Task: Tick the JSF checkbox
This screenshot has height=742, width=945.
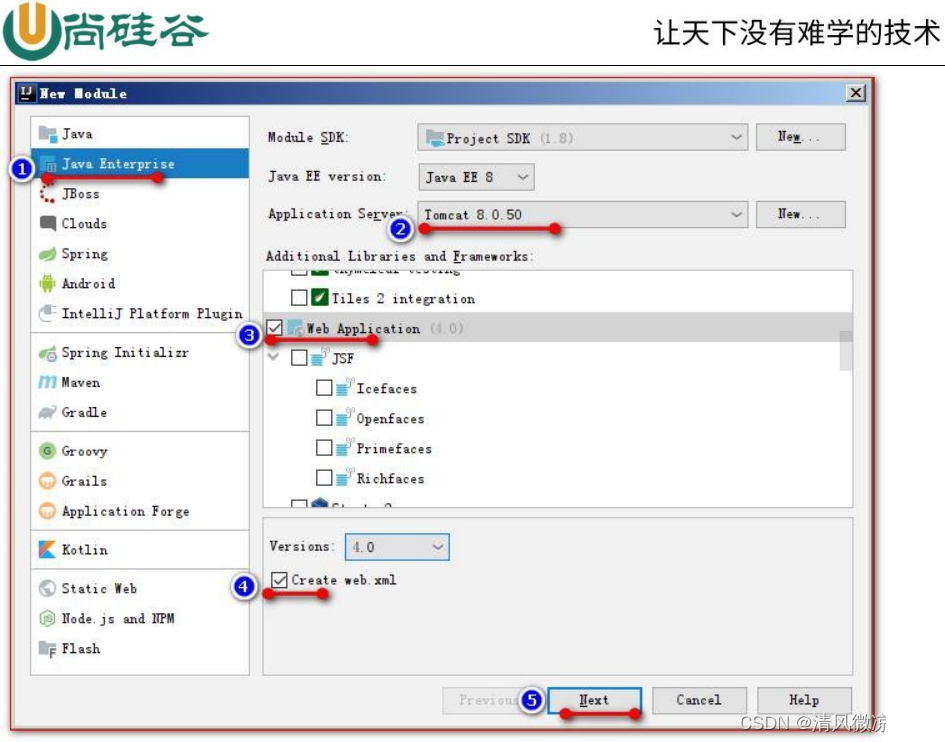Action: click(x=299, y=358)
